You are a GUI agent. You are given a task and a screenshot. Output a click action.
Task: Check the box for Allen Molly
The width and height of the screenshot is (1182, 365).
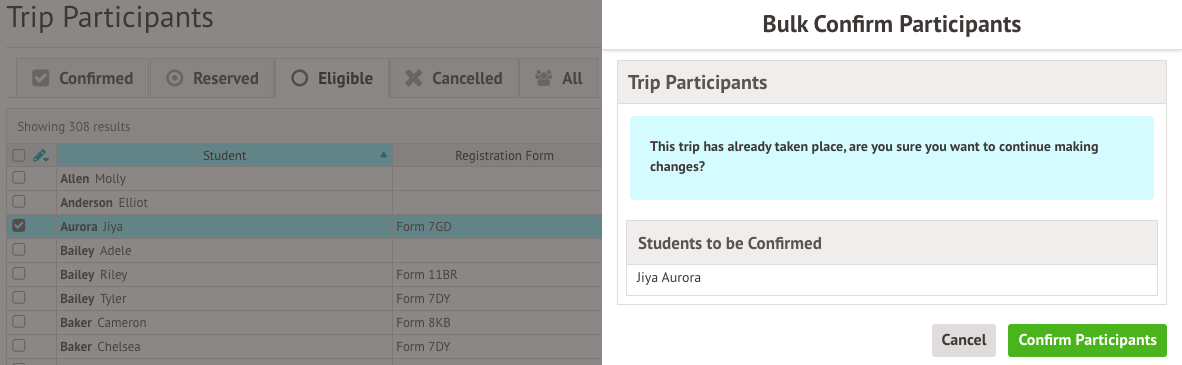click(x=19, y=178)
